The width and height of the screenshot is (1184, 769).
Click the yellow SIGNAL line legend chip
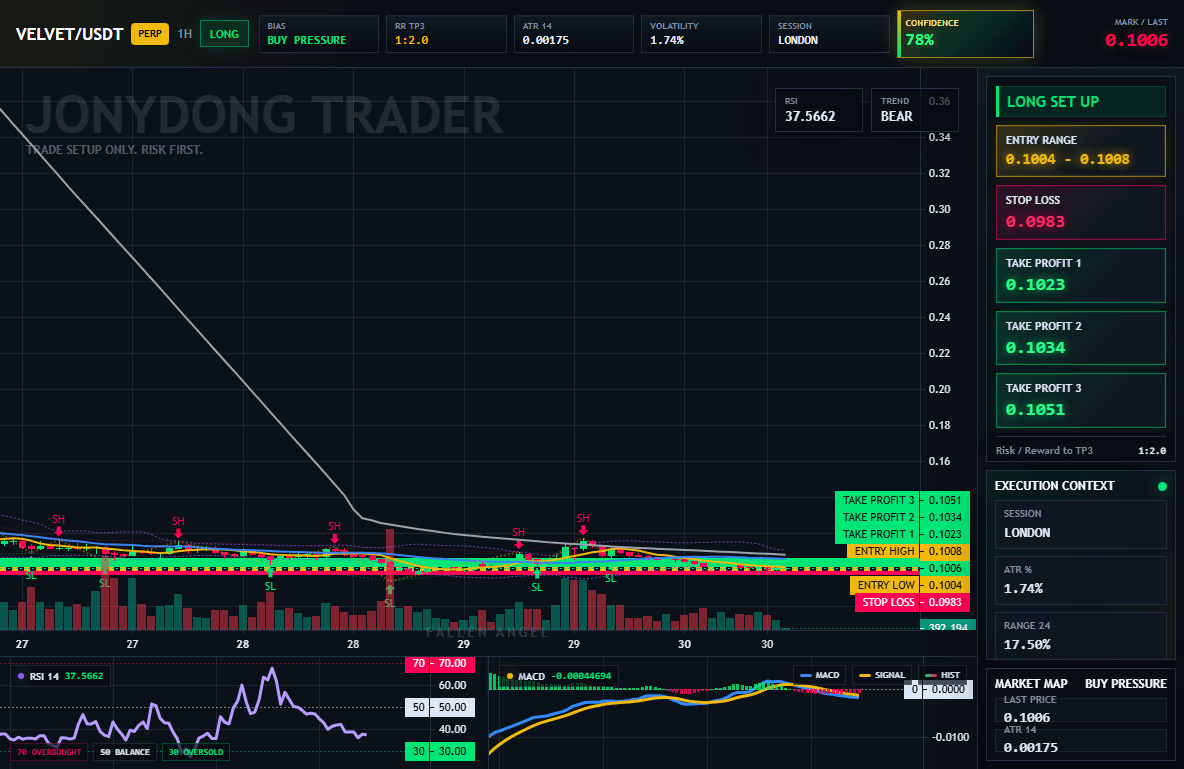(x=882, y=675)
